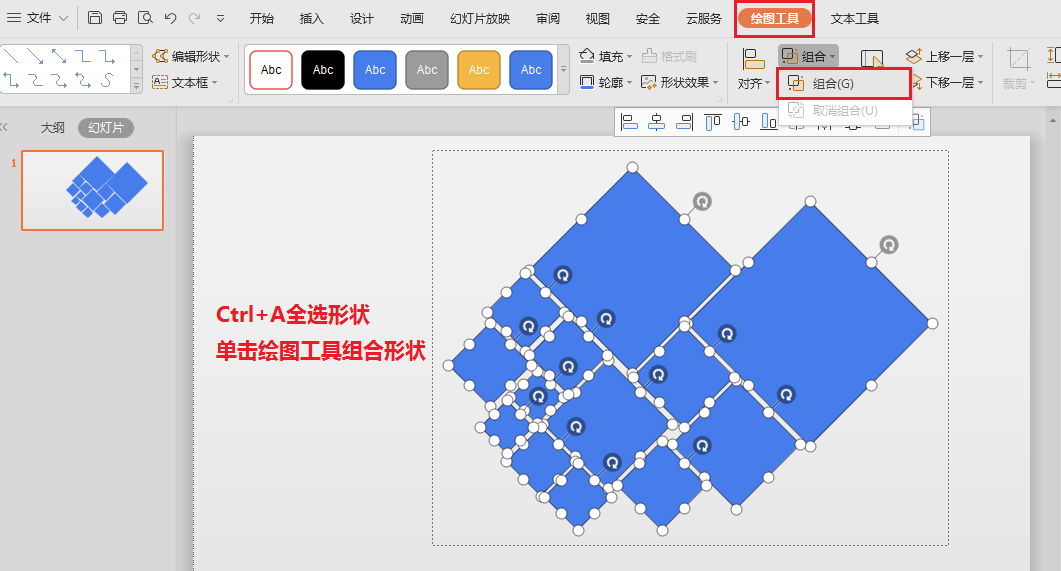Select the S-shaped curve drawing tool
The height and width of the screenshot is (571, 1061).
[x=106, y=81]
